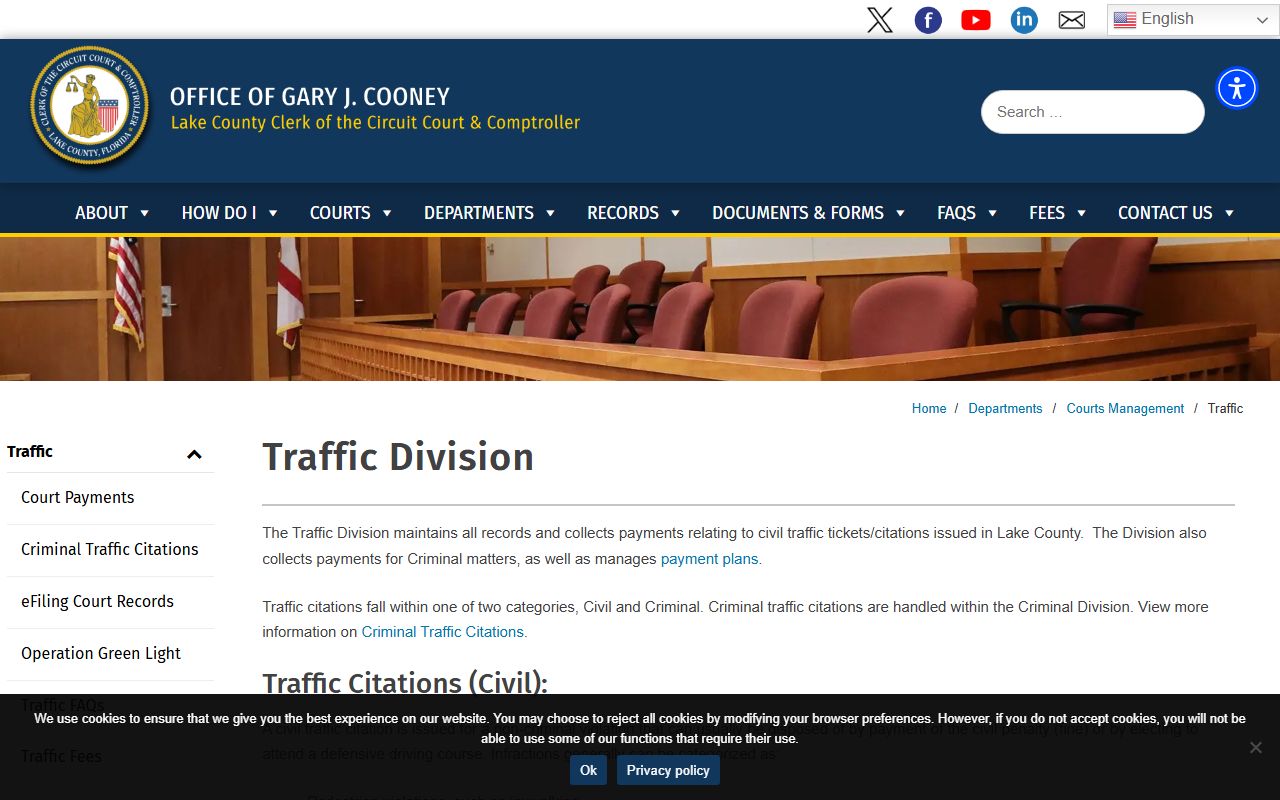Click the email envelope icon

1072,20
